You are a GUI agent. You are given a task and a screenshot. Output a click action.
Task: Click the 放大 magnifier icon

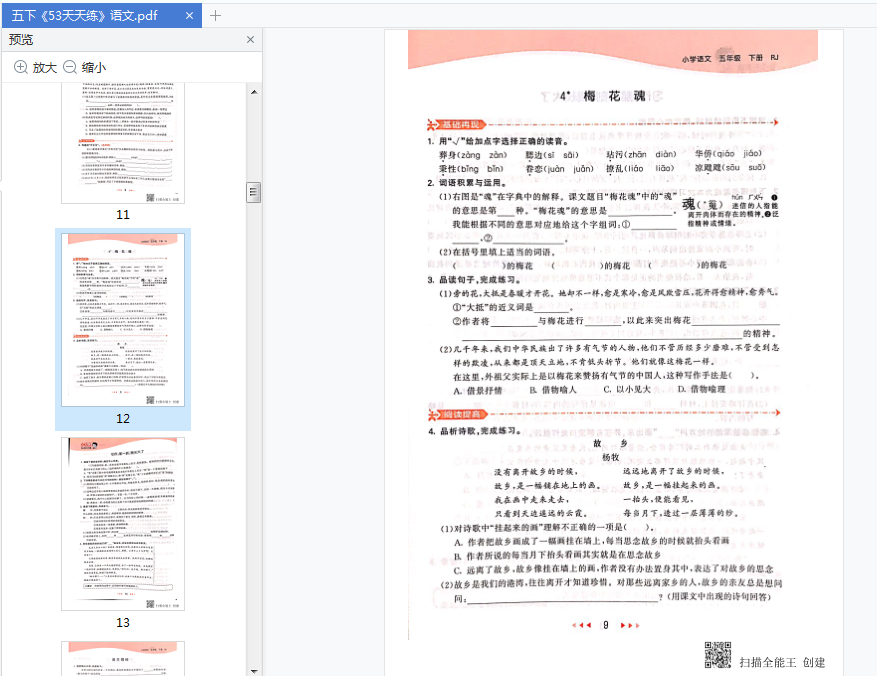[21, 67]
